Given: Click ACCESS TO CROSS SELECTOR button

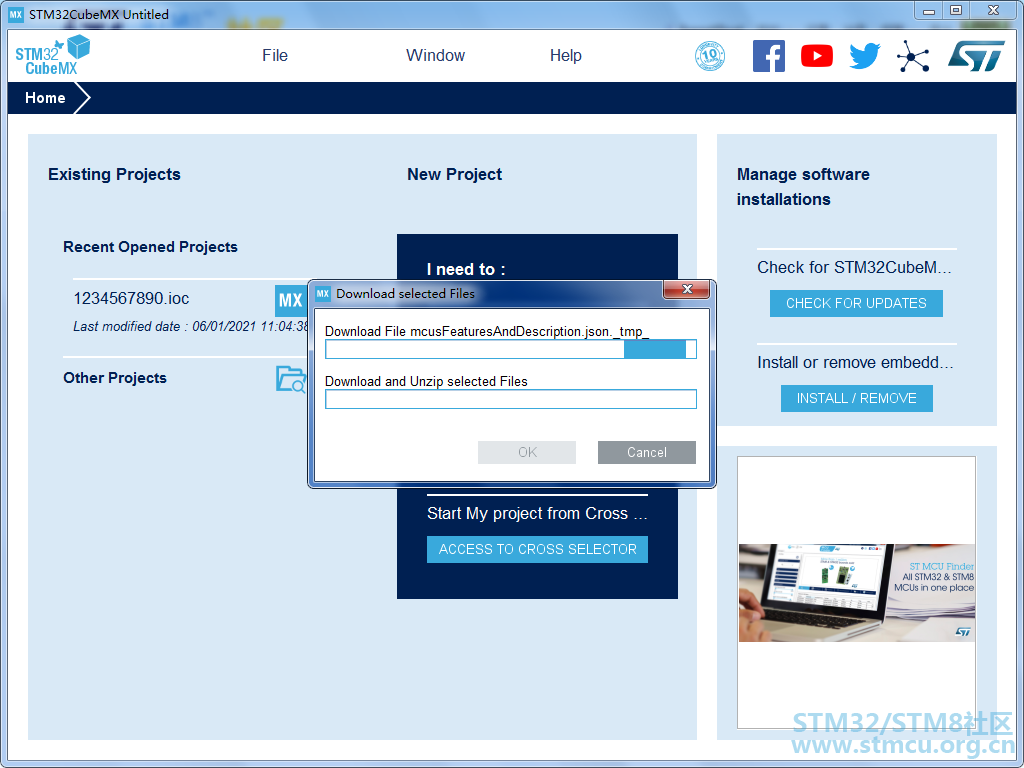Looking at the screenshot, I should 537,549.
